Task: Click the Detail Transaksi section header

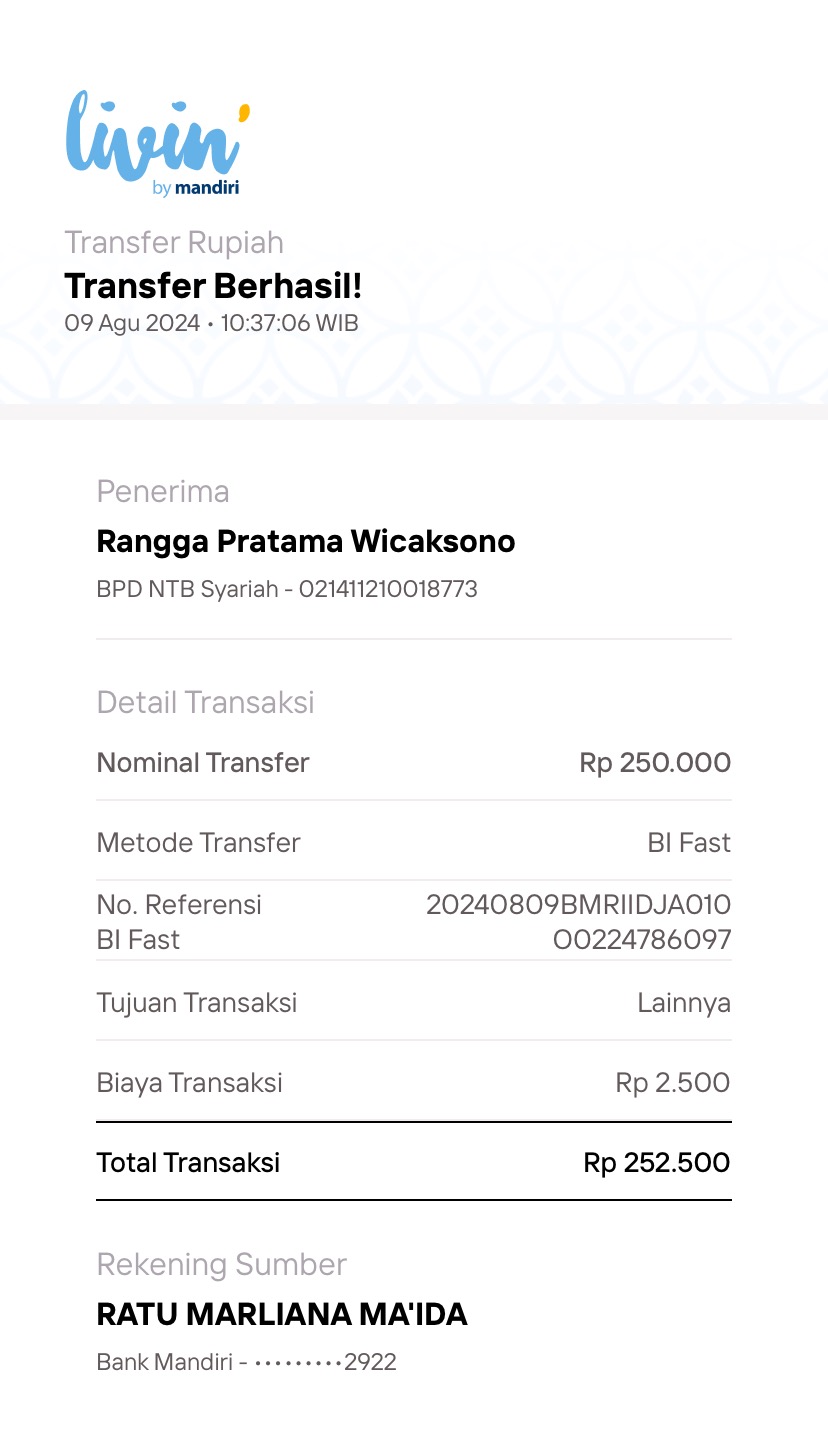Action: coord(205,702)
